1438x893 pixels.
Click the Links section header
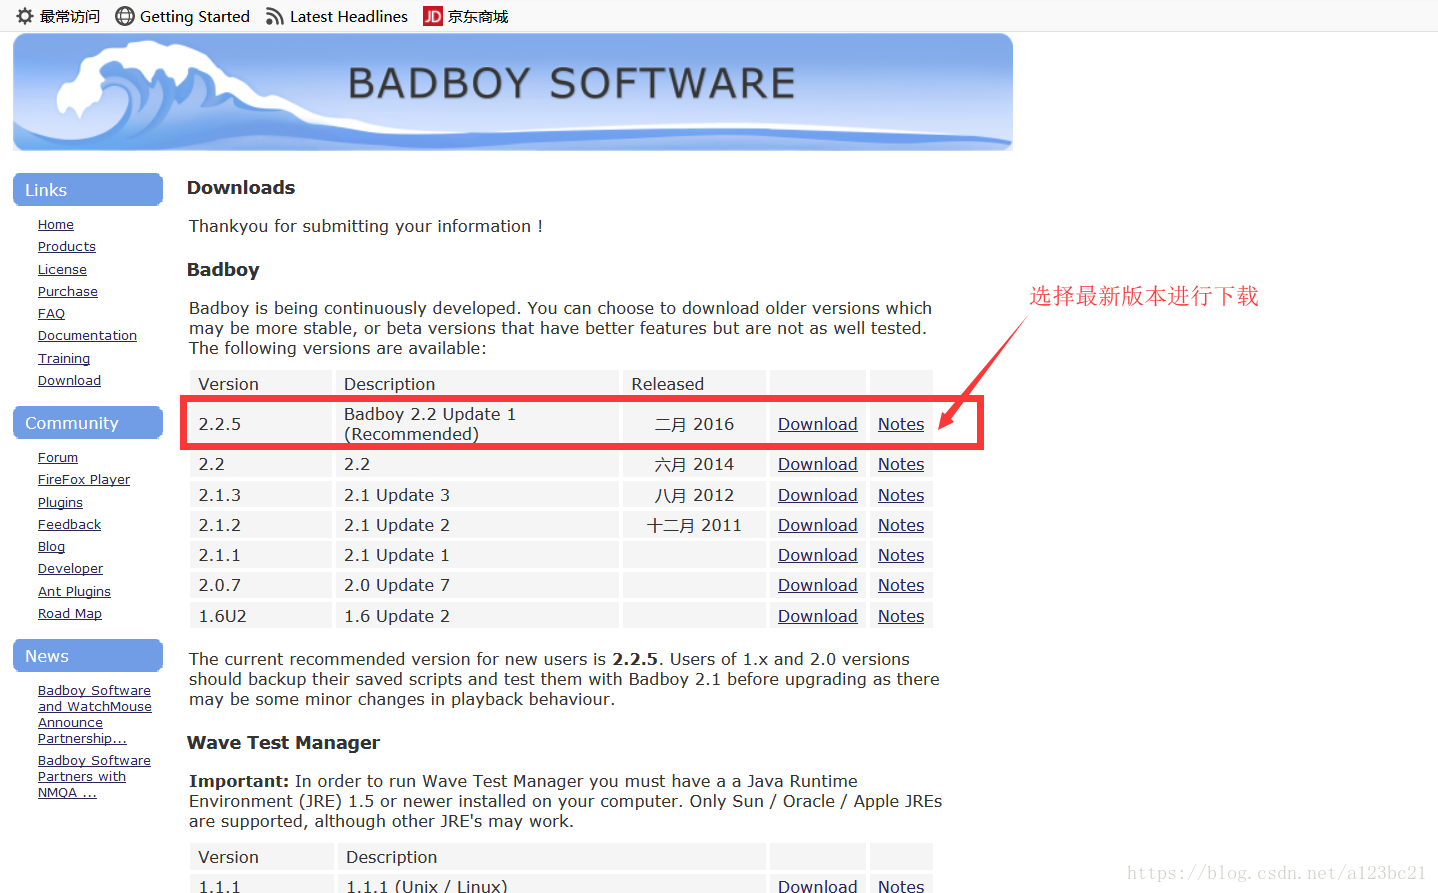(88, 190)
